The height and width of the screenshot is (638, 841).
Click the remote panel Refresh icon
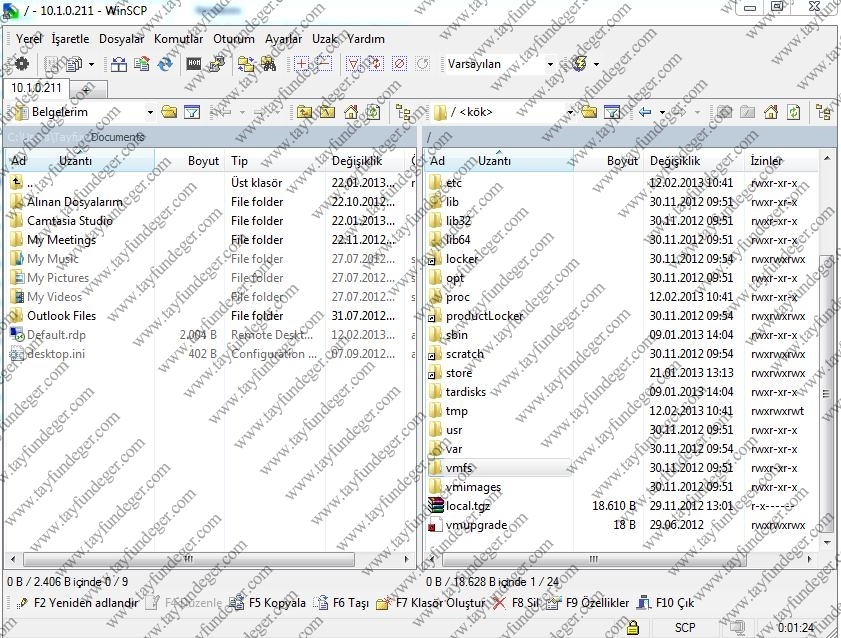[793, 112]
